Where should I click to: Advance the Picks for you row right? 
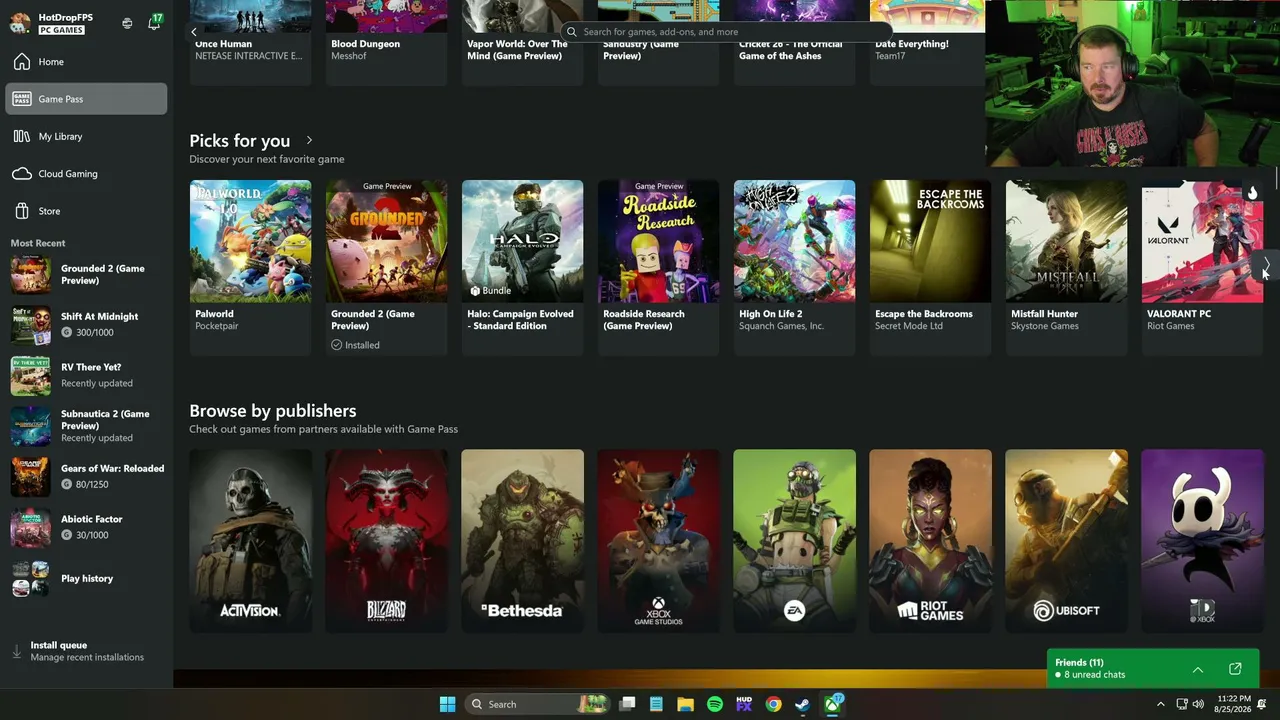click(1266, 264)
